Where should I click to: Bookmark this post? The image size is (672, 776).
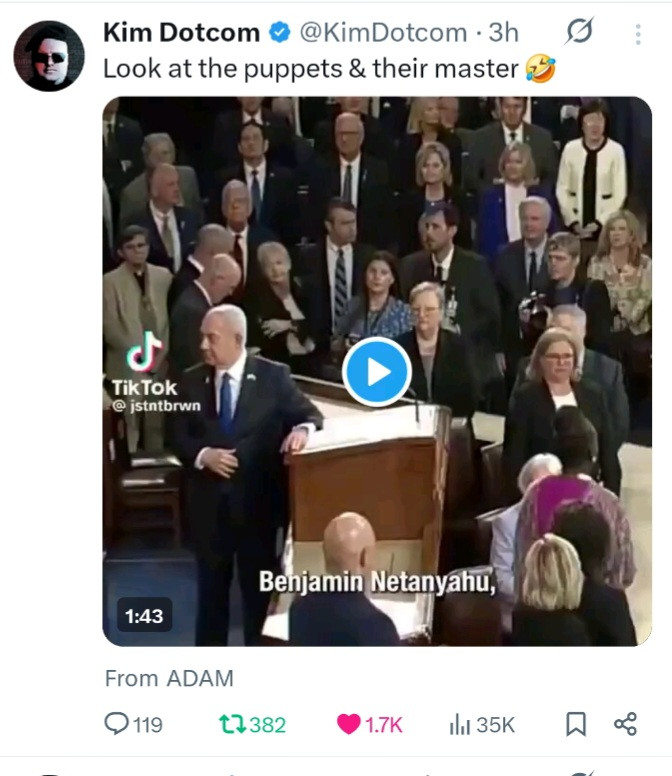(x=576, y=724)
